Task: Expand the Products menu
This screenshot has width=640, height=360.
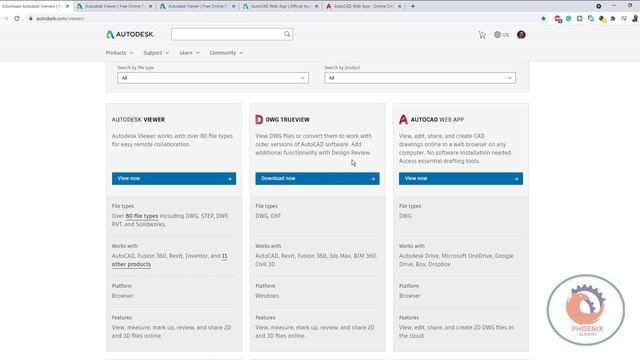Action: click(119, 53)
